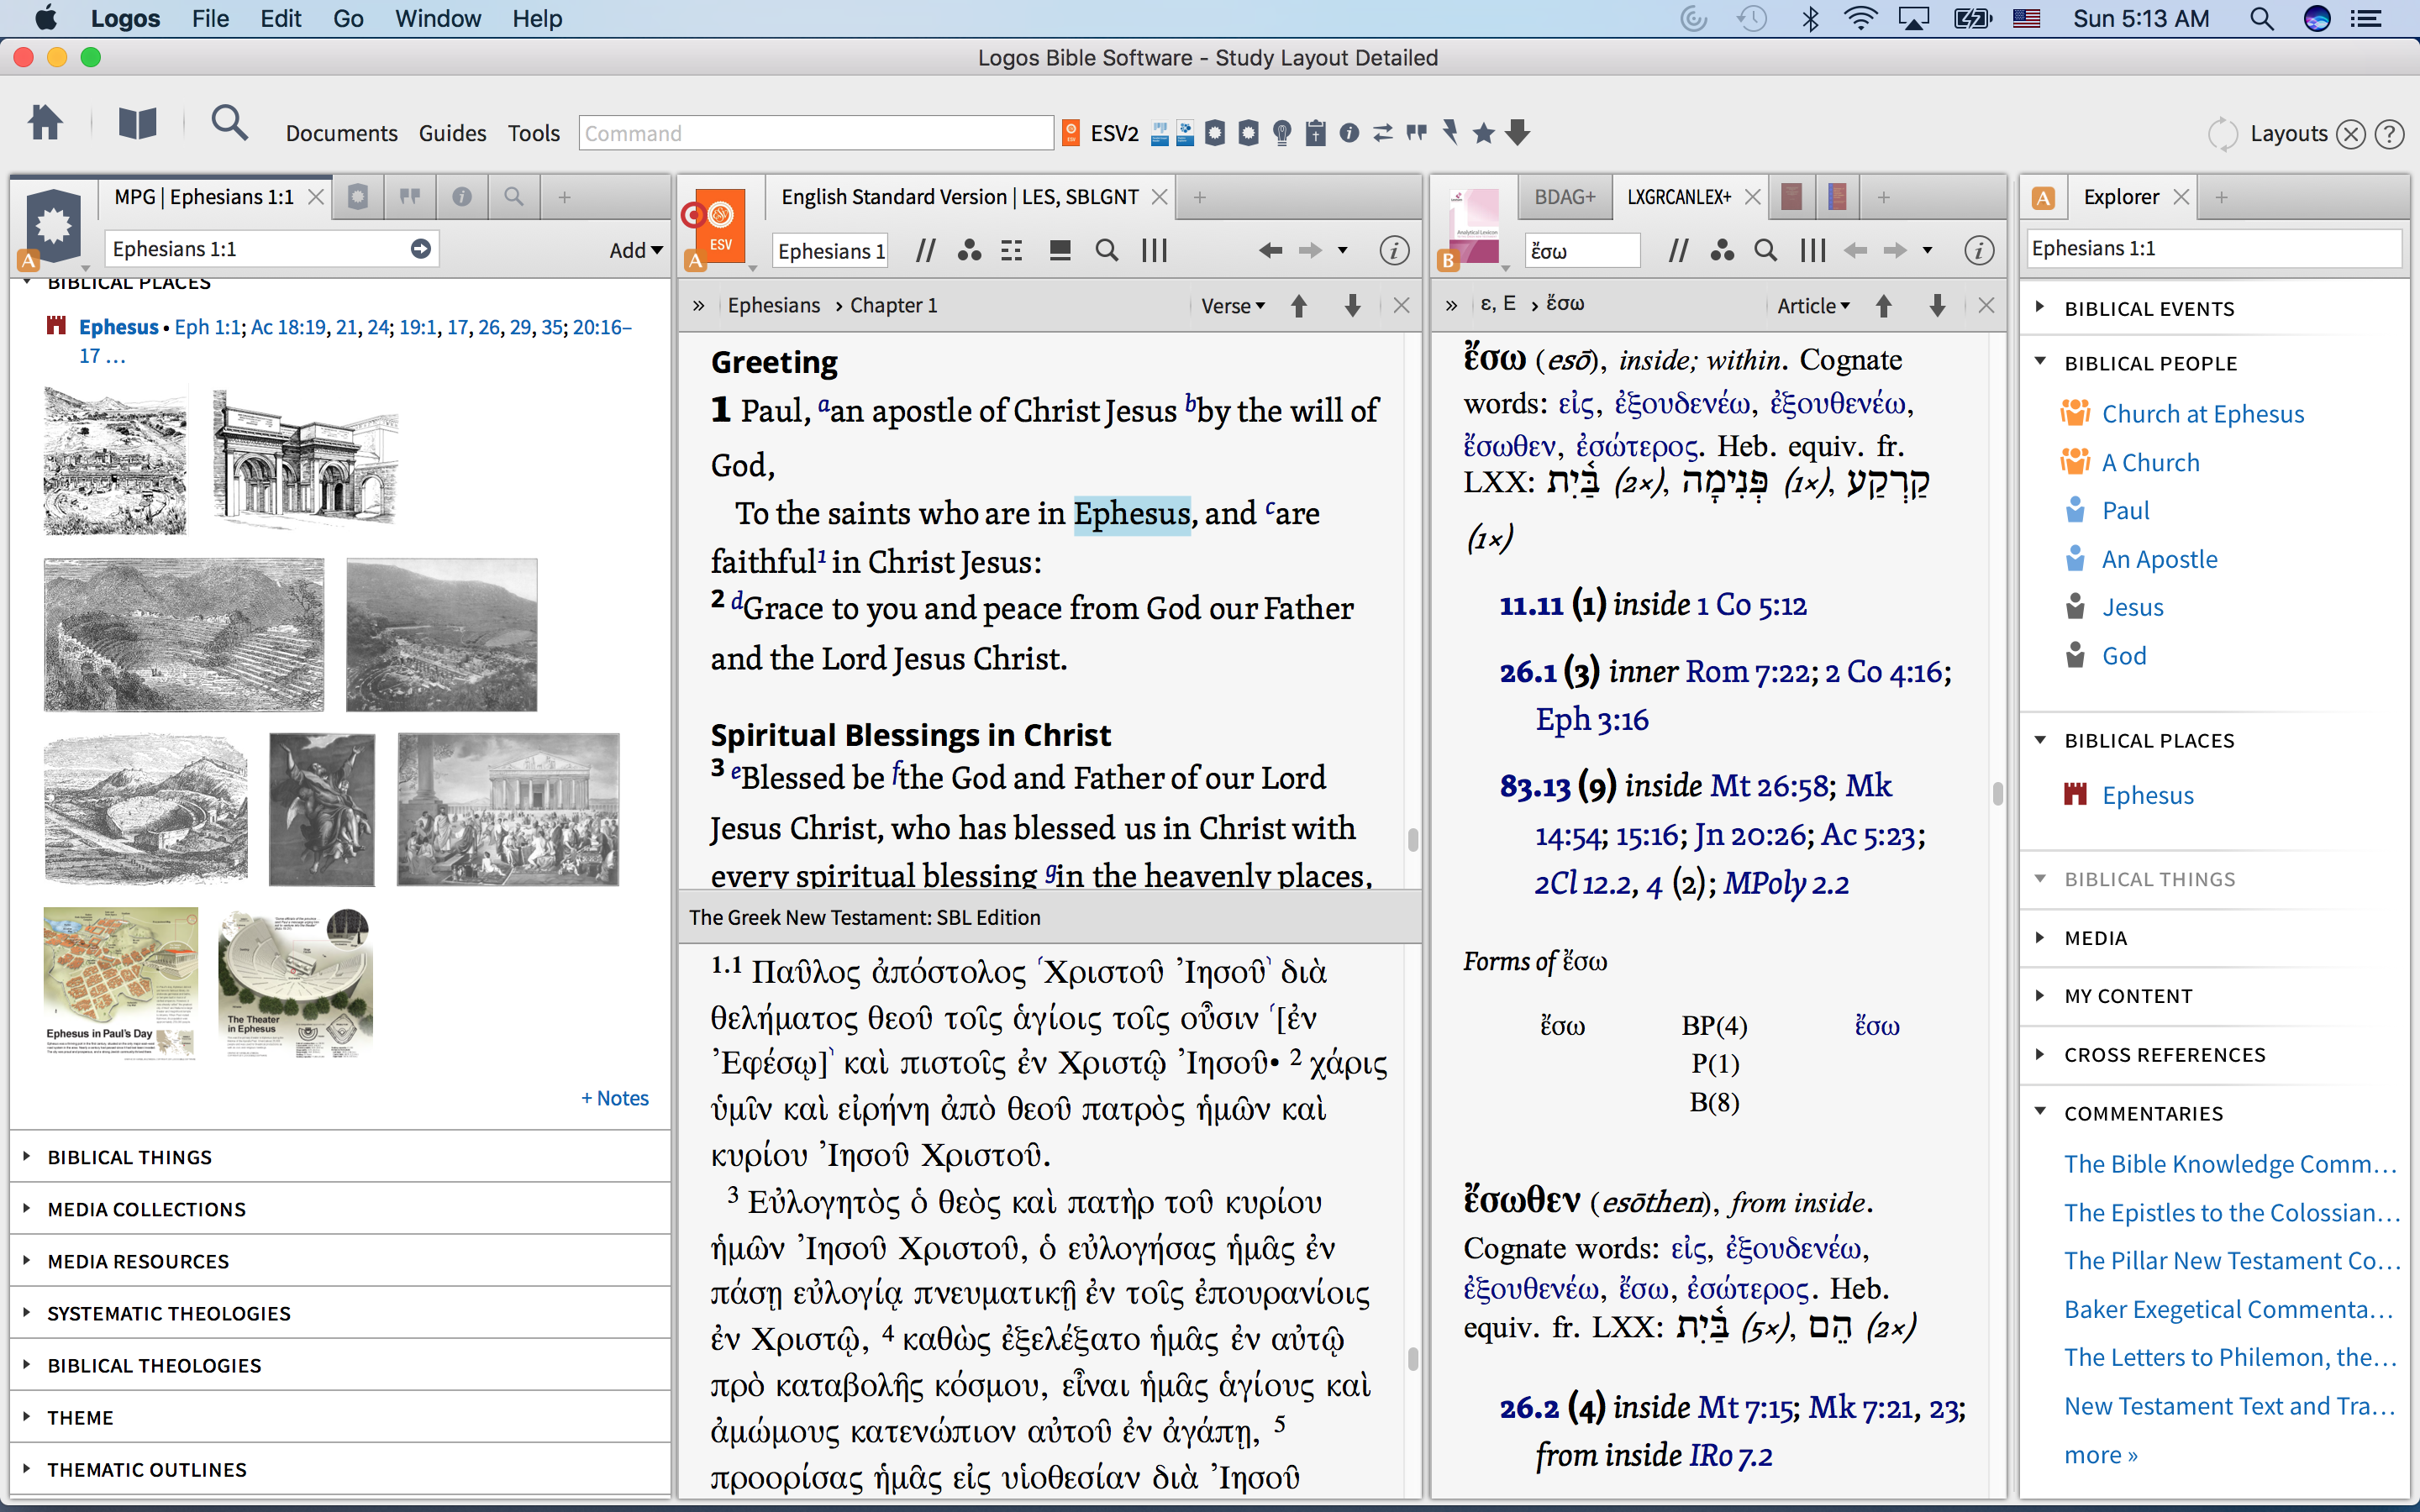Click Explorer reference field Ephesians 1:1

(x=2214, y=248)
